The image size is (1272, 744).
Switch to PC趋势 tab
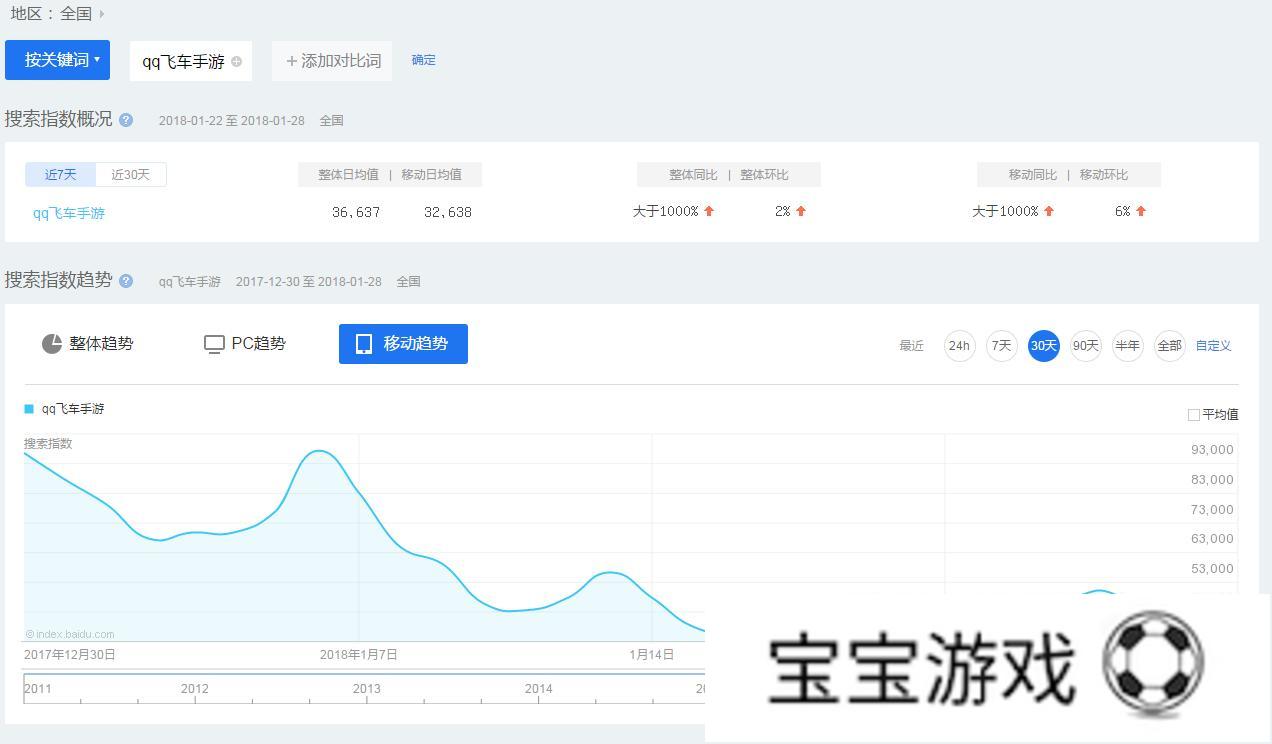(245, 344)
